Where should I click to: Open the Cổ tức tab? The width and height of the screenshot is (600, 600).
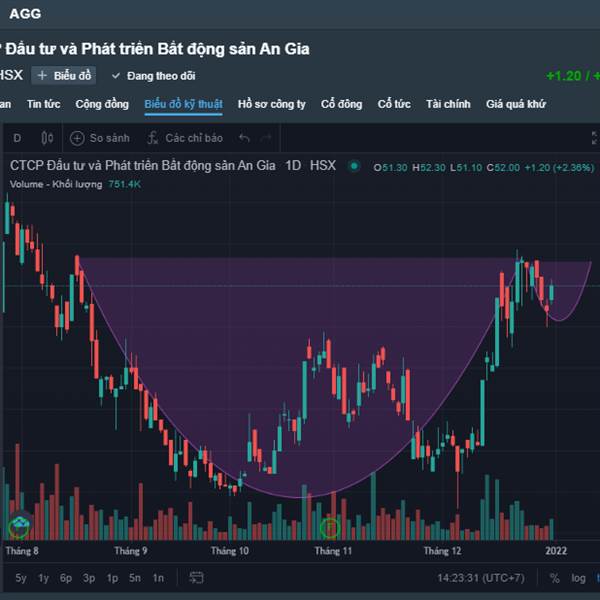click(394, 104)
